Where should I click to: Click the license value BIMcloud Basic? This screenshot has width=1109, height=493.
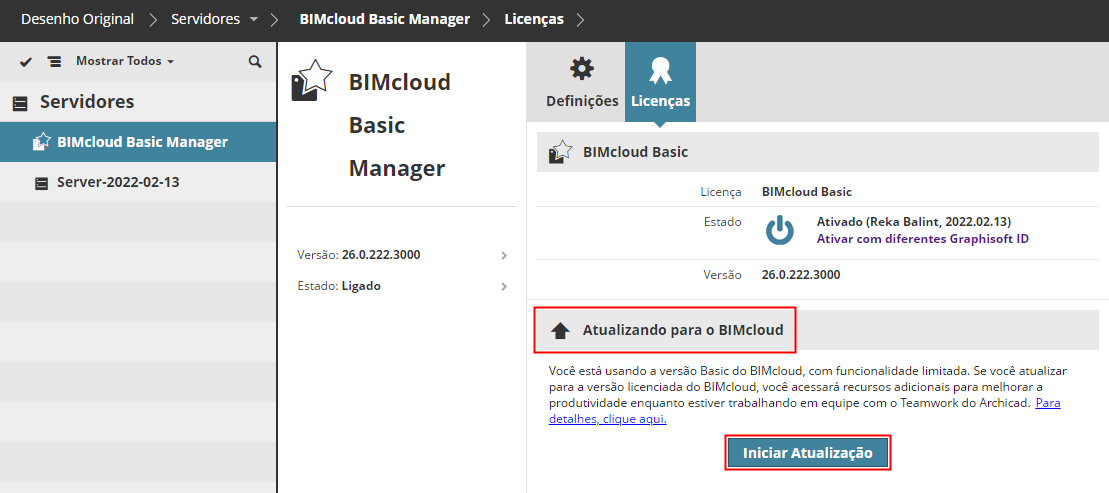pos(807,192)
